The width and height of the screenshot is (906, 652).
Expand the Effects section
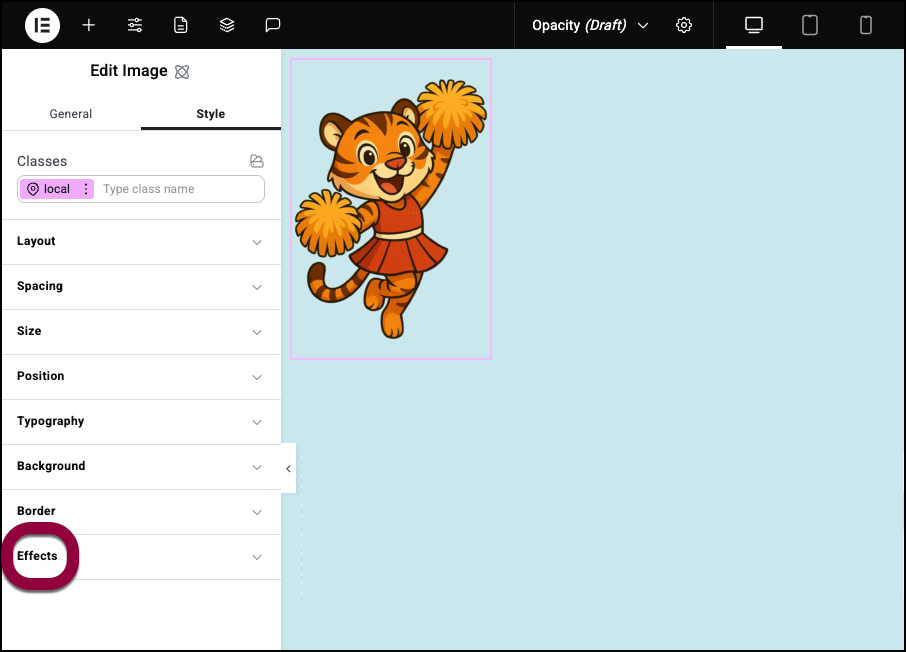pyautogui.click(x=142, y=557)
